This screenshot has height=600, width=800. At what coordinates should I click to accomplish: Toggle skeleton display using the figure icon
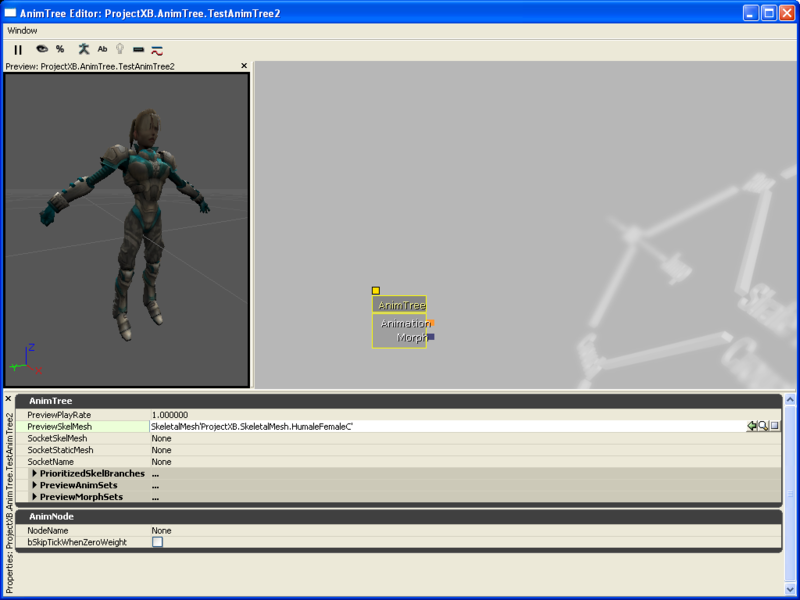[x=84, y=49]
